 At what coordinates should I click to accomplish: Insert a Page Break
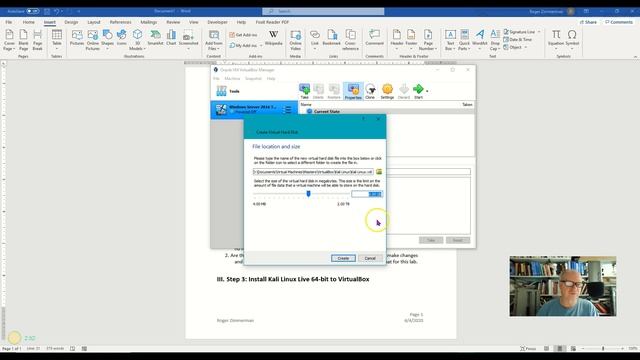pyautogui.click(x=37, y=40)
